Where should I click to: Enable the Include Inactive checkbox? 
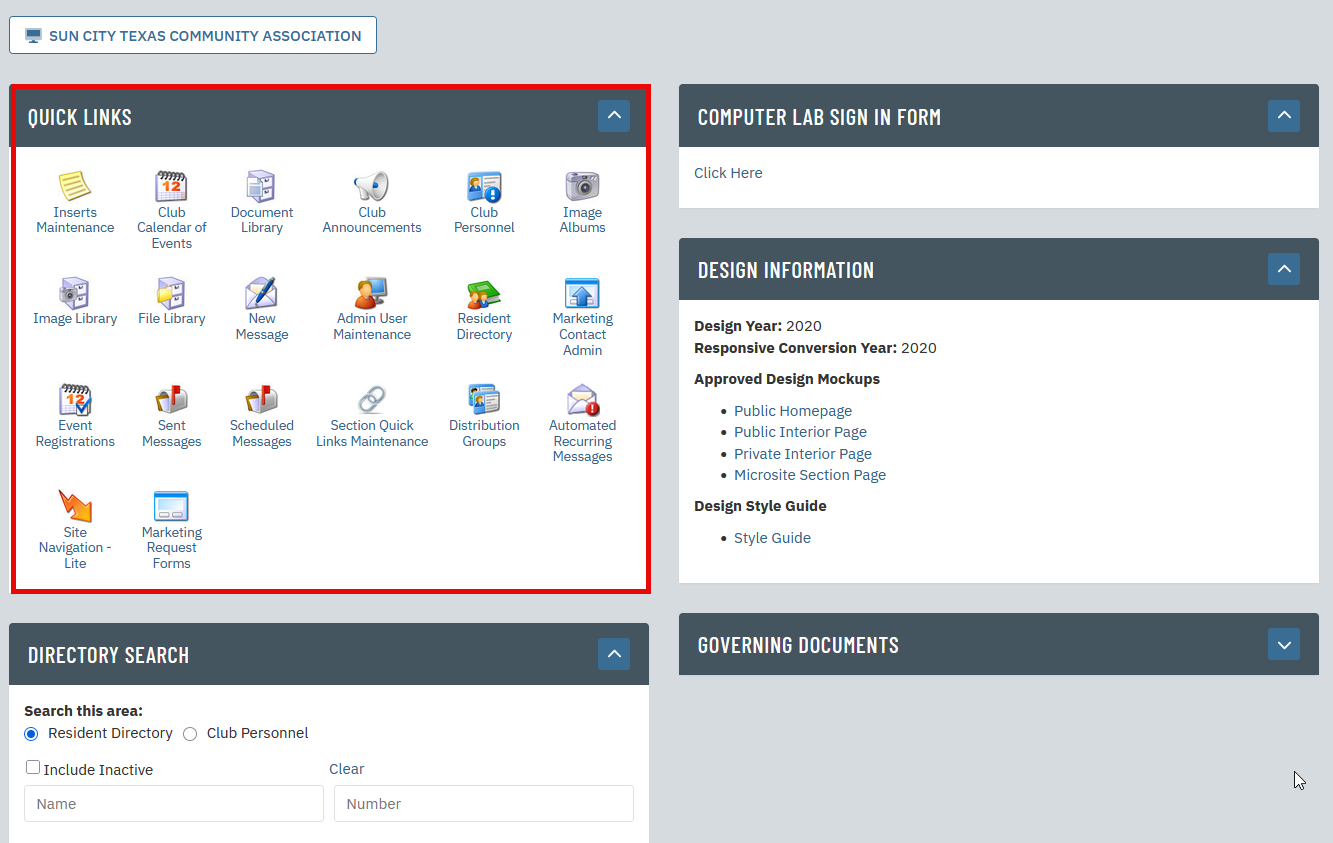click(32, 767)
